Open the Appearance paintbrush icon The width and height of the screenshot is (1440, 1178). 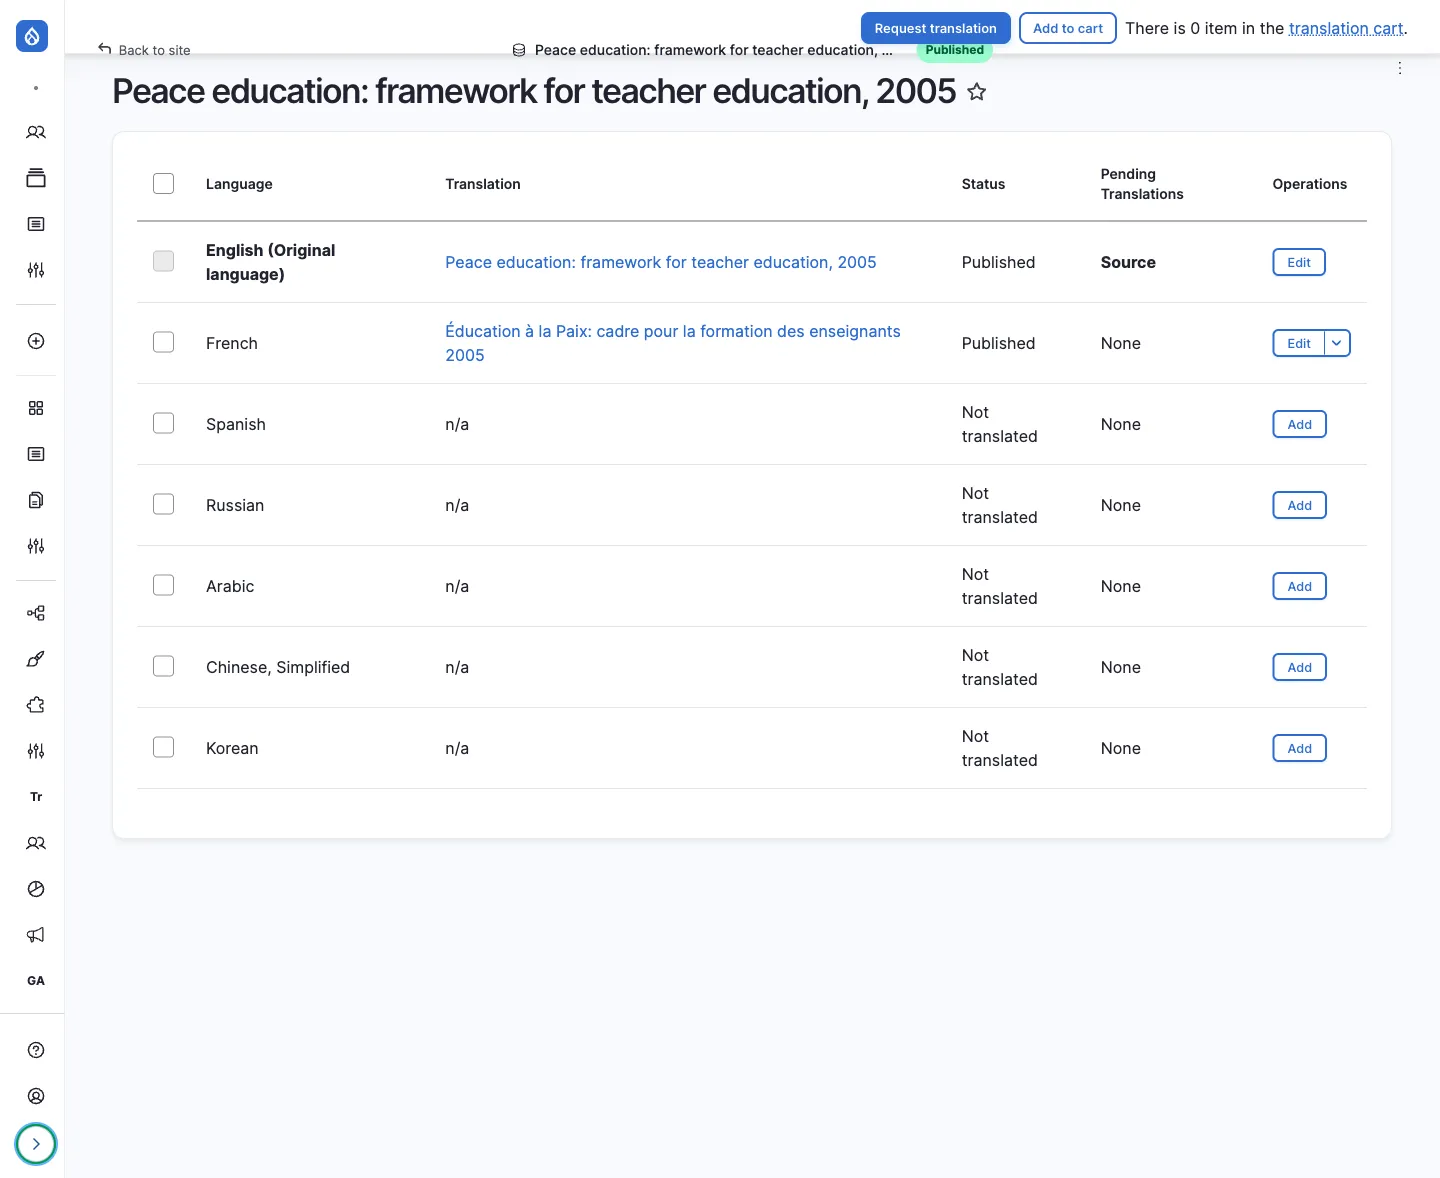(x=36, y=659)
